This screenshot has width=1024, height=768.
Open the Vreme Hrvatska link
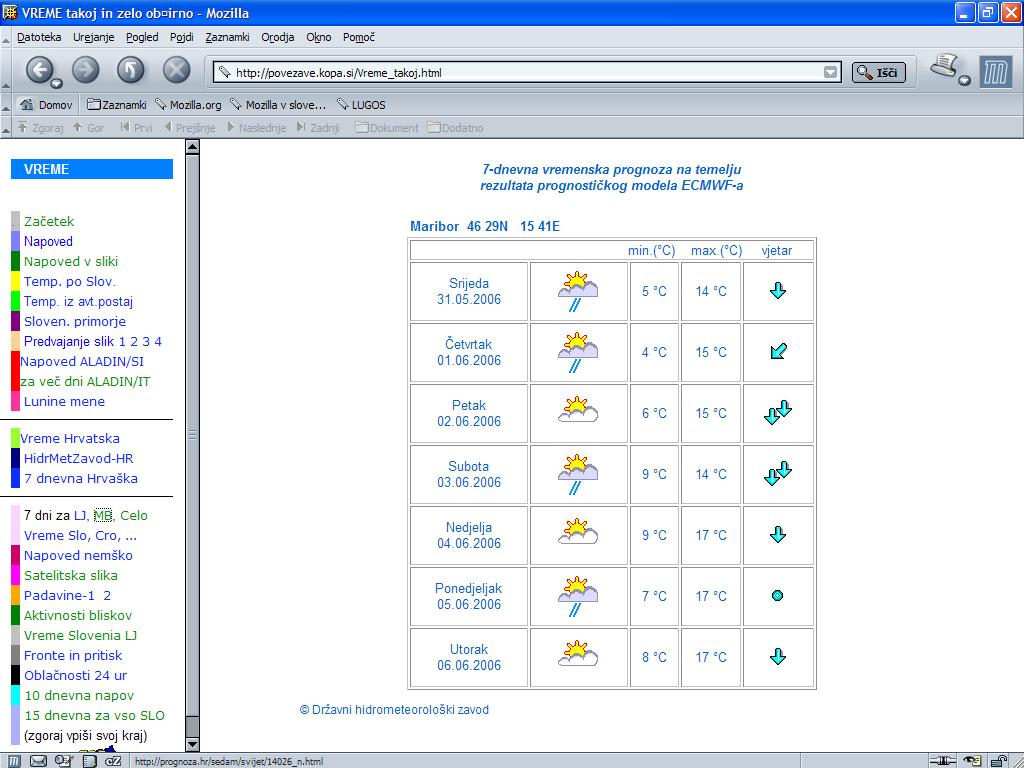[70, 438]
